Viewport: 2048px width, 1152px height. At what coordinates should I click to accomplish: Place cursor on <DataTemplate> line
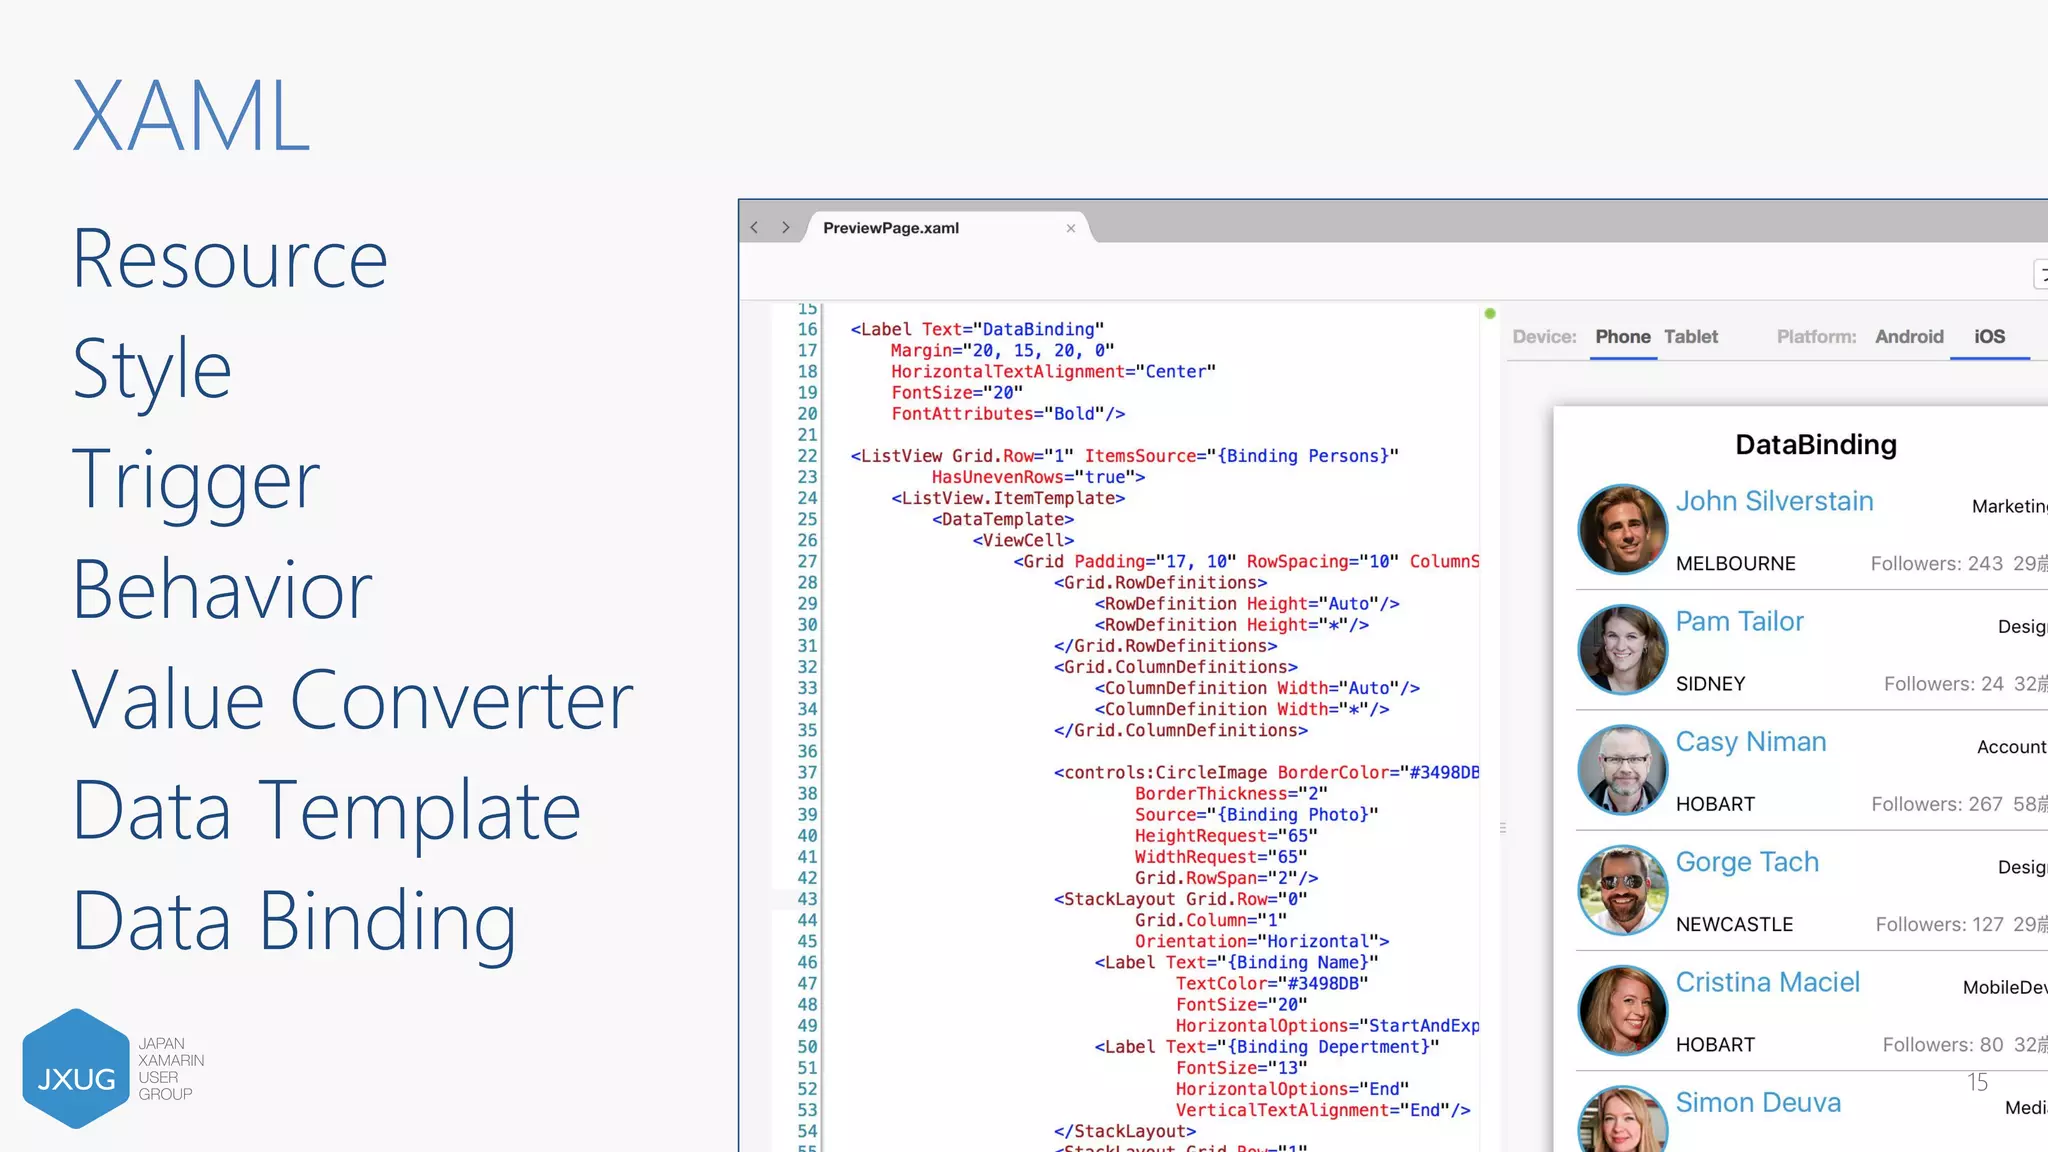[x=1003, y=519]
